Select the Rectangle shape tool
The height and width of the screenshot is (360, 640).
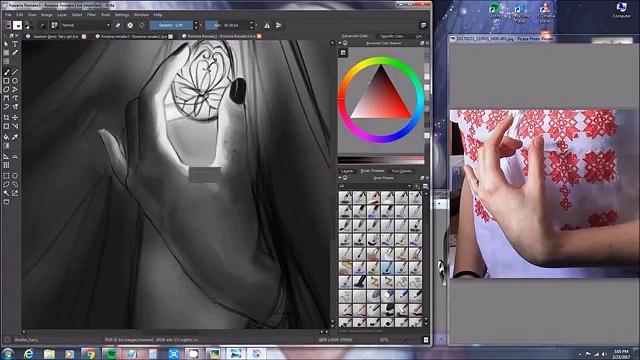pyautogui.click(x=6, y=81)
